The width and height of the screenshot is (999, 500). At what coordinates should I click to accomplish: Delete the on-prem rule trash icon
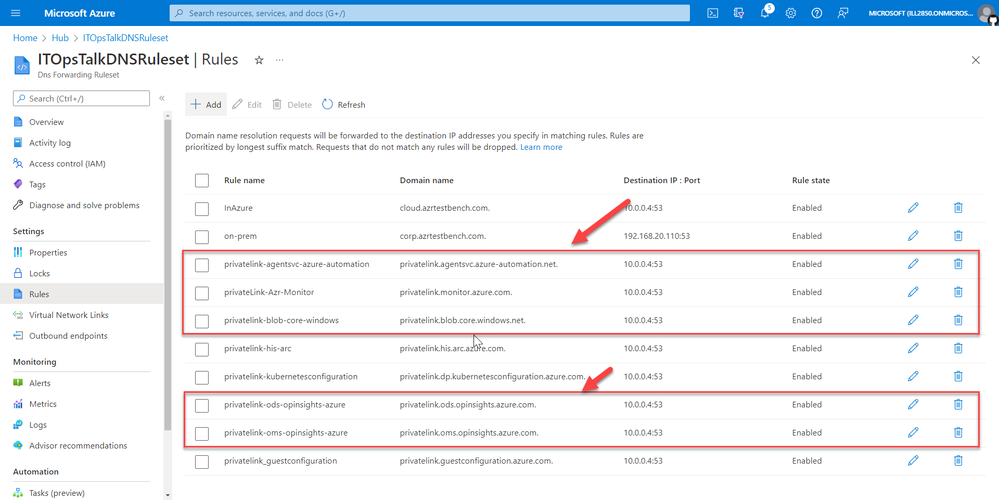point(958,236)
